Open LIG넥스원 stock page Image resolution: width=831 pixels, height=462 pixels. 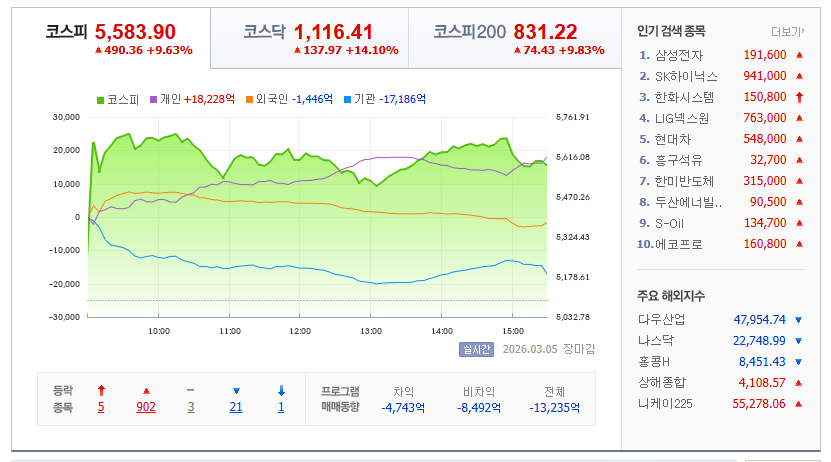(x=682, y=118)
